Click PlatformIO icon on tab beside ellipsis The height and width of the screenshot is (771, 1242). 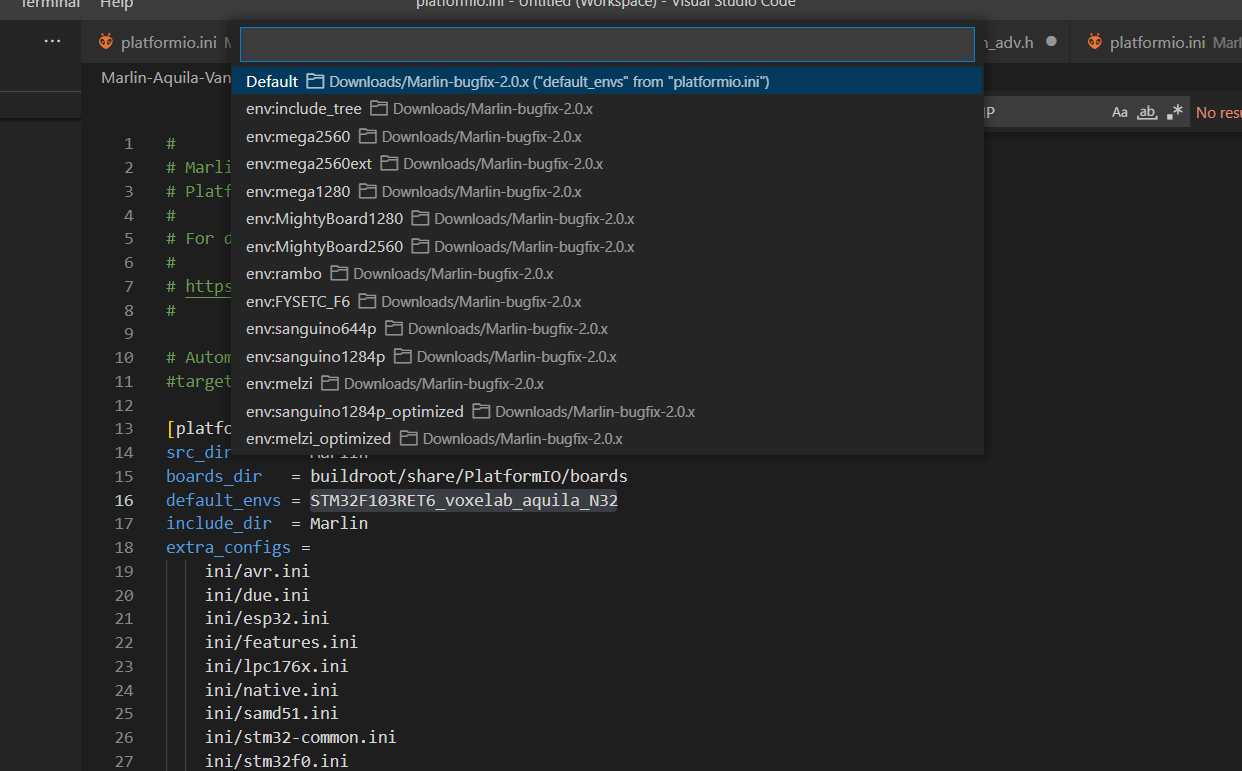(x=105, y=42)
